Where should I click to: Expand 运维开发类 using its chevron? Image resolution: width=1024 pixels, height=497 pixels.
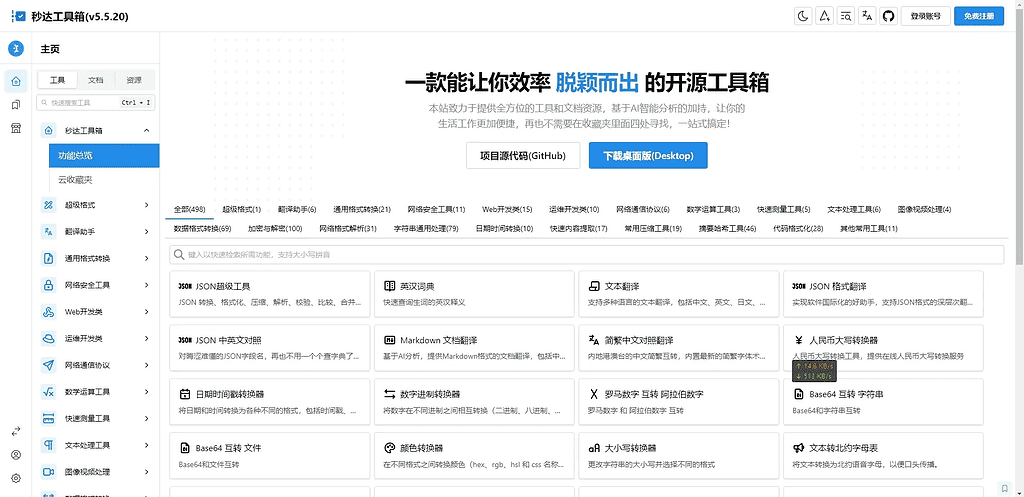coord(146,339)
